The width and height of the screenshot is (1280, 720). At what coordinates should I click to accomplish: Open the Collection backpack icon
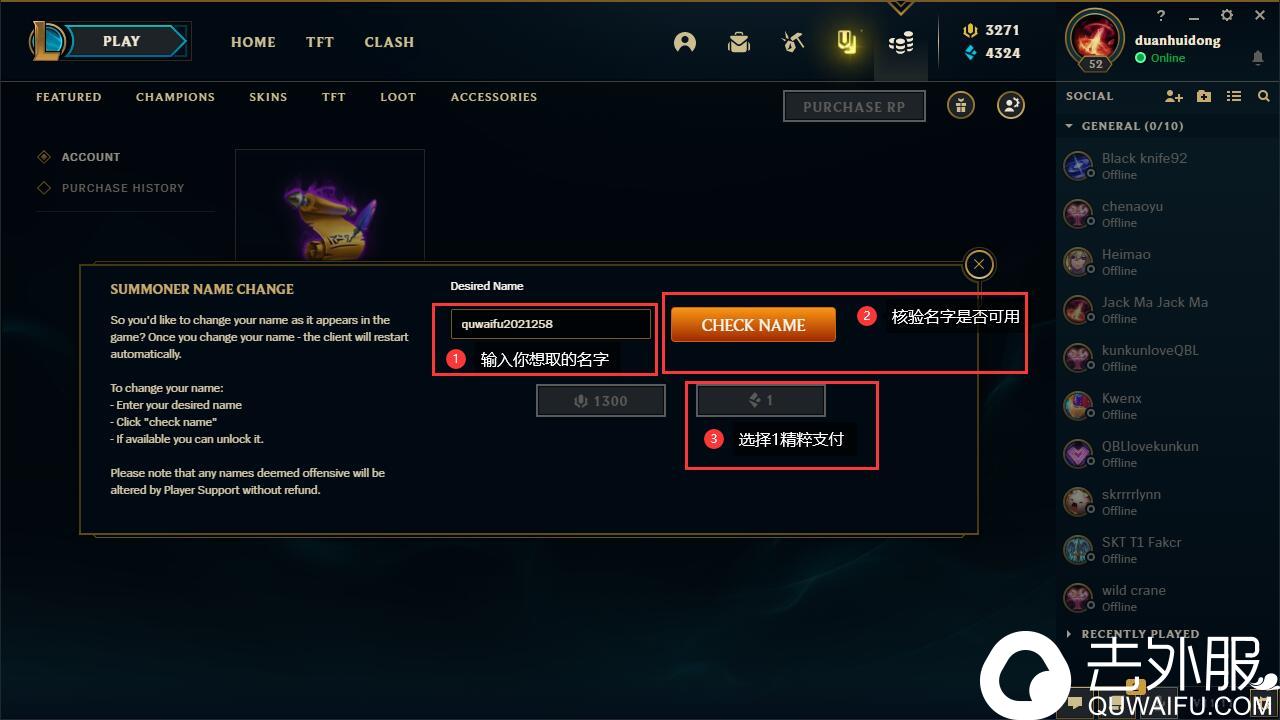tap(739, 42)
